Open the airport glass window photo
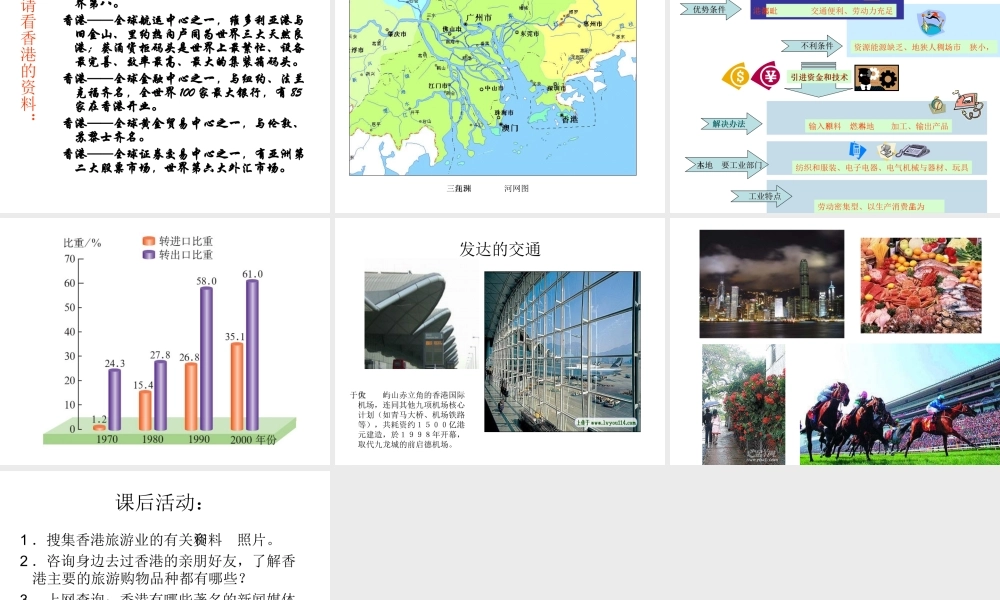 point(562,351)
